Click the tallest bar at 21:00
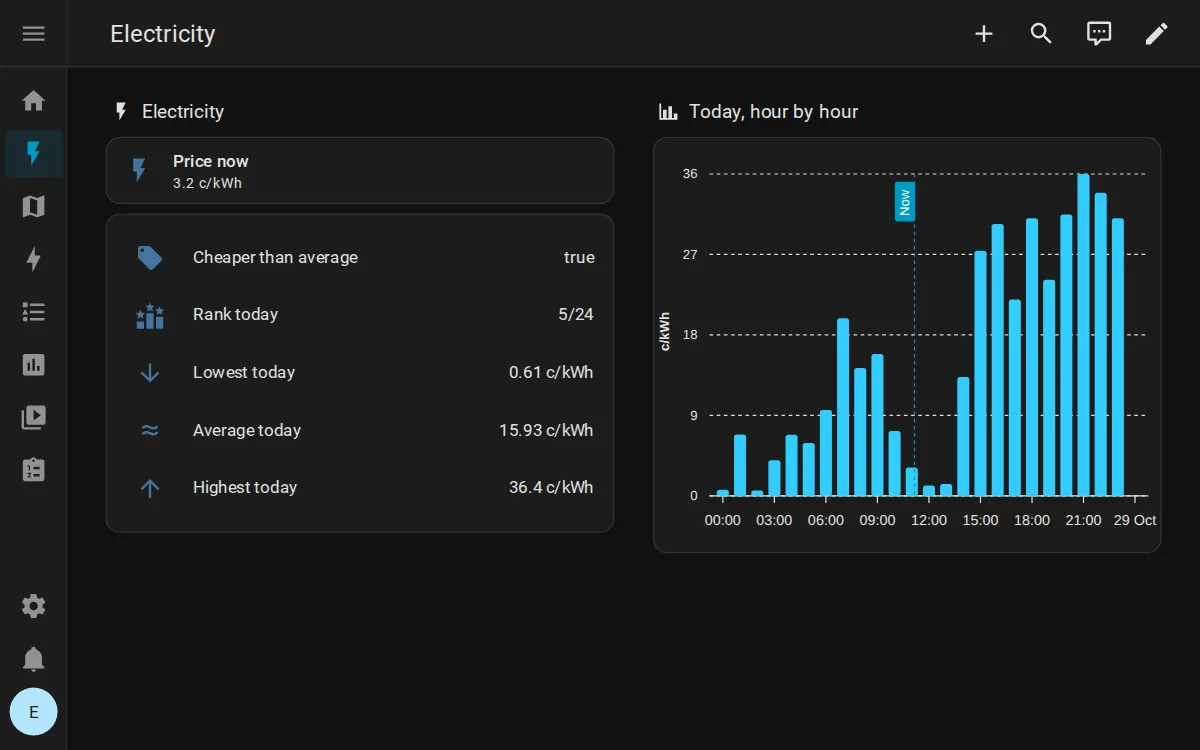Screen dimensions: 1200x750 pos(1083,335)
